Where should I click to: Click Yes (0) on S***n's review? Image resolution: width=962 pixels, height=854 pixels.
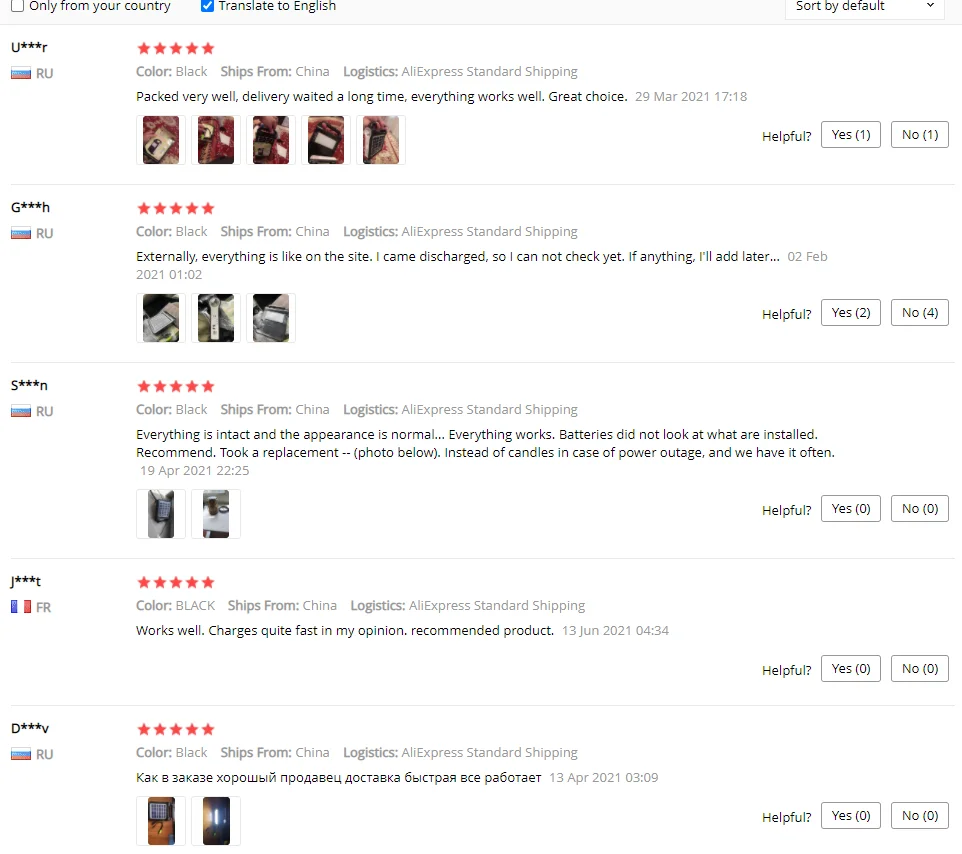(x=850, y=509)
